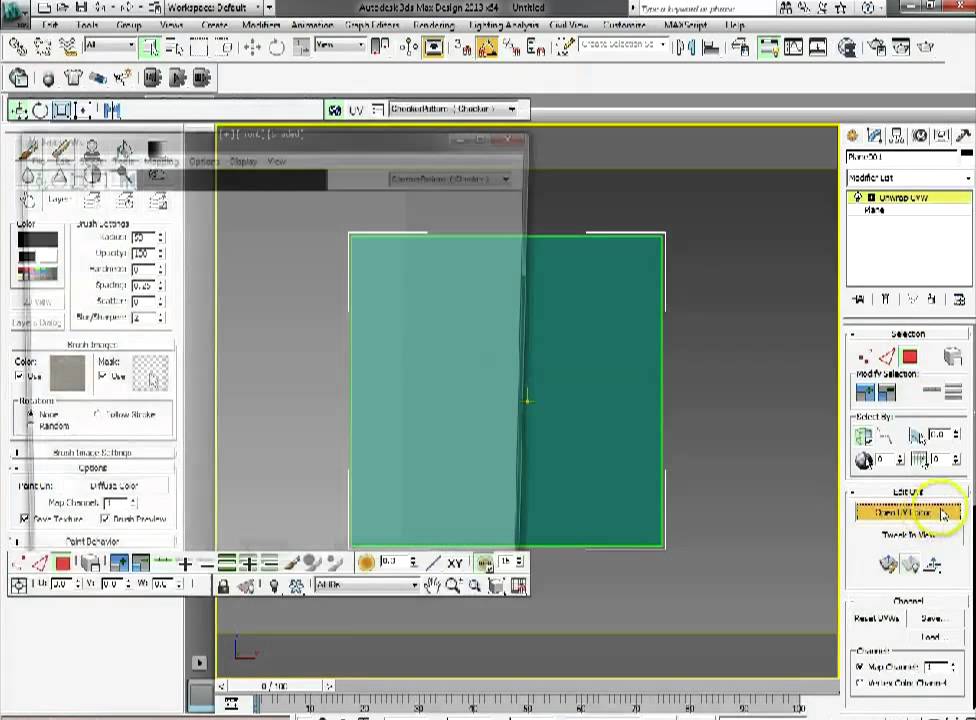The width and height of the screenshot is (976, 720).
Task: Click the UV editor lock selection padlock
Action: [x=223, y=586]
